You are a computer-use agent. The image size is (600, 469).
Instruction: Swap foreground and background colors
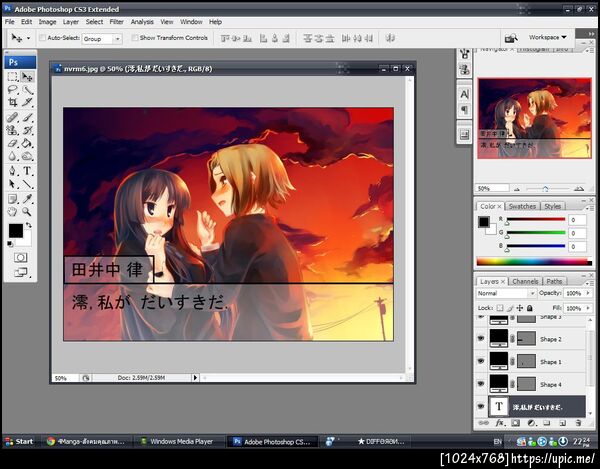coord(29,225)
